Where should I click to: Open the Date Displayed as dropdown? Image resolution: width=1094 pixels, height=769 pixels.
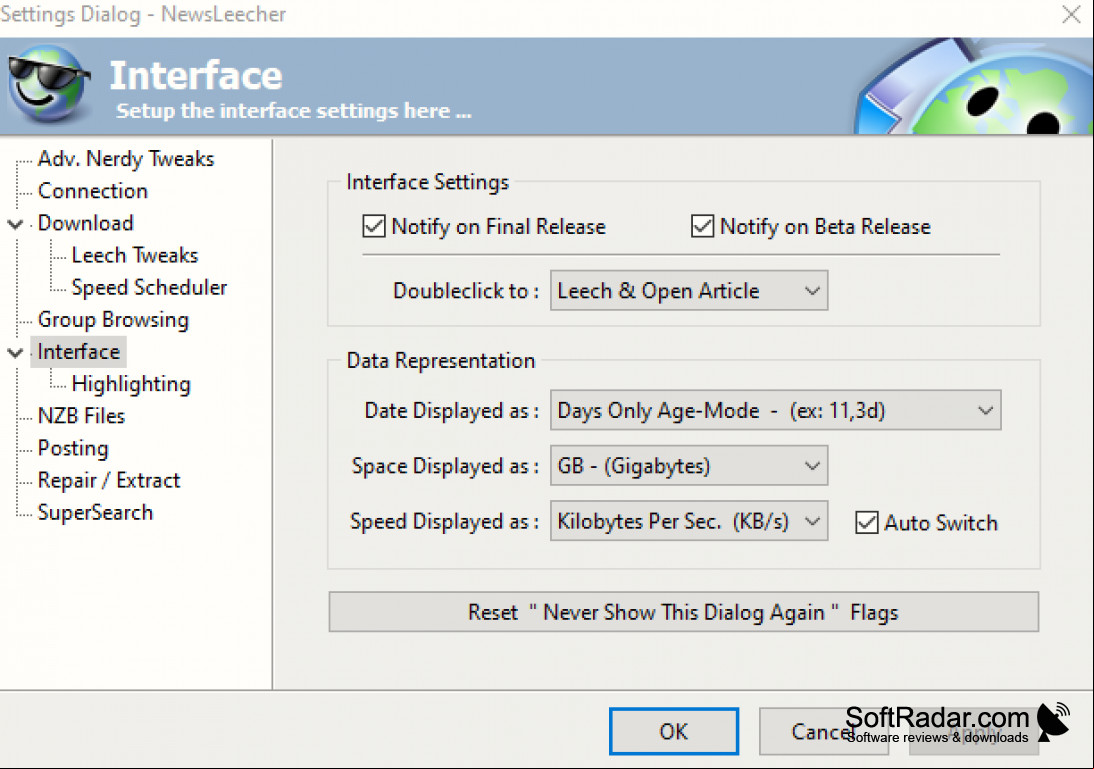click(775, 410)
